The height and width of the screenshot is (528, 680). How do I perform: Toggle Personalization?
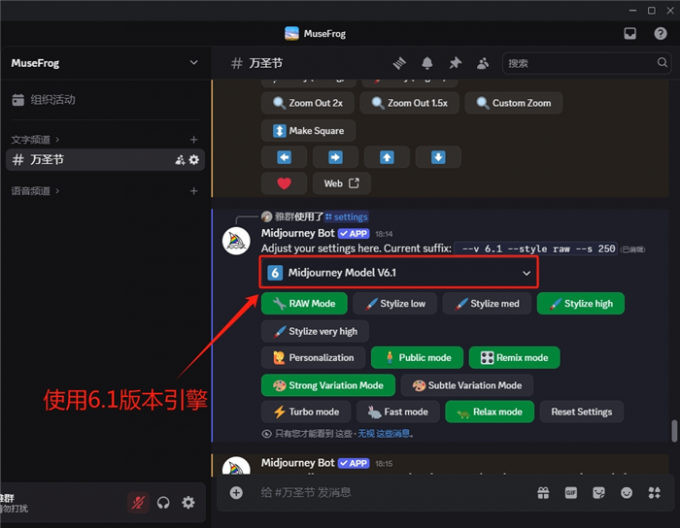tap(313, 358)
